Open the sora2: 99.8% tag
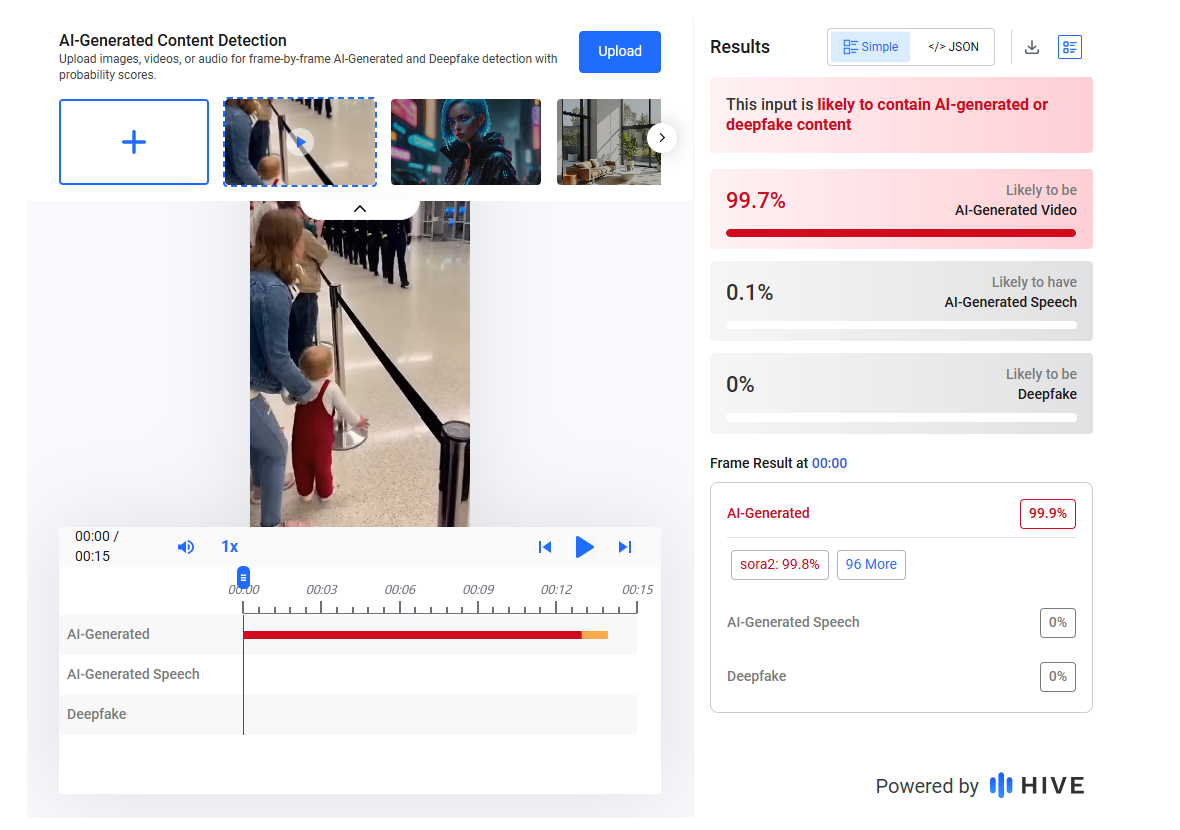The width and height of the screenshot is (1180, 830). click(x=780, y=564)
